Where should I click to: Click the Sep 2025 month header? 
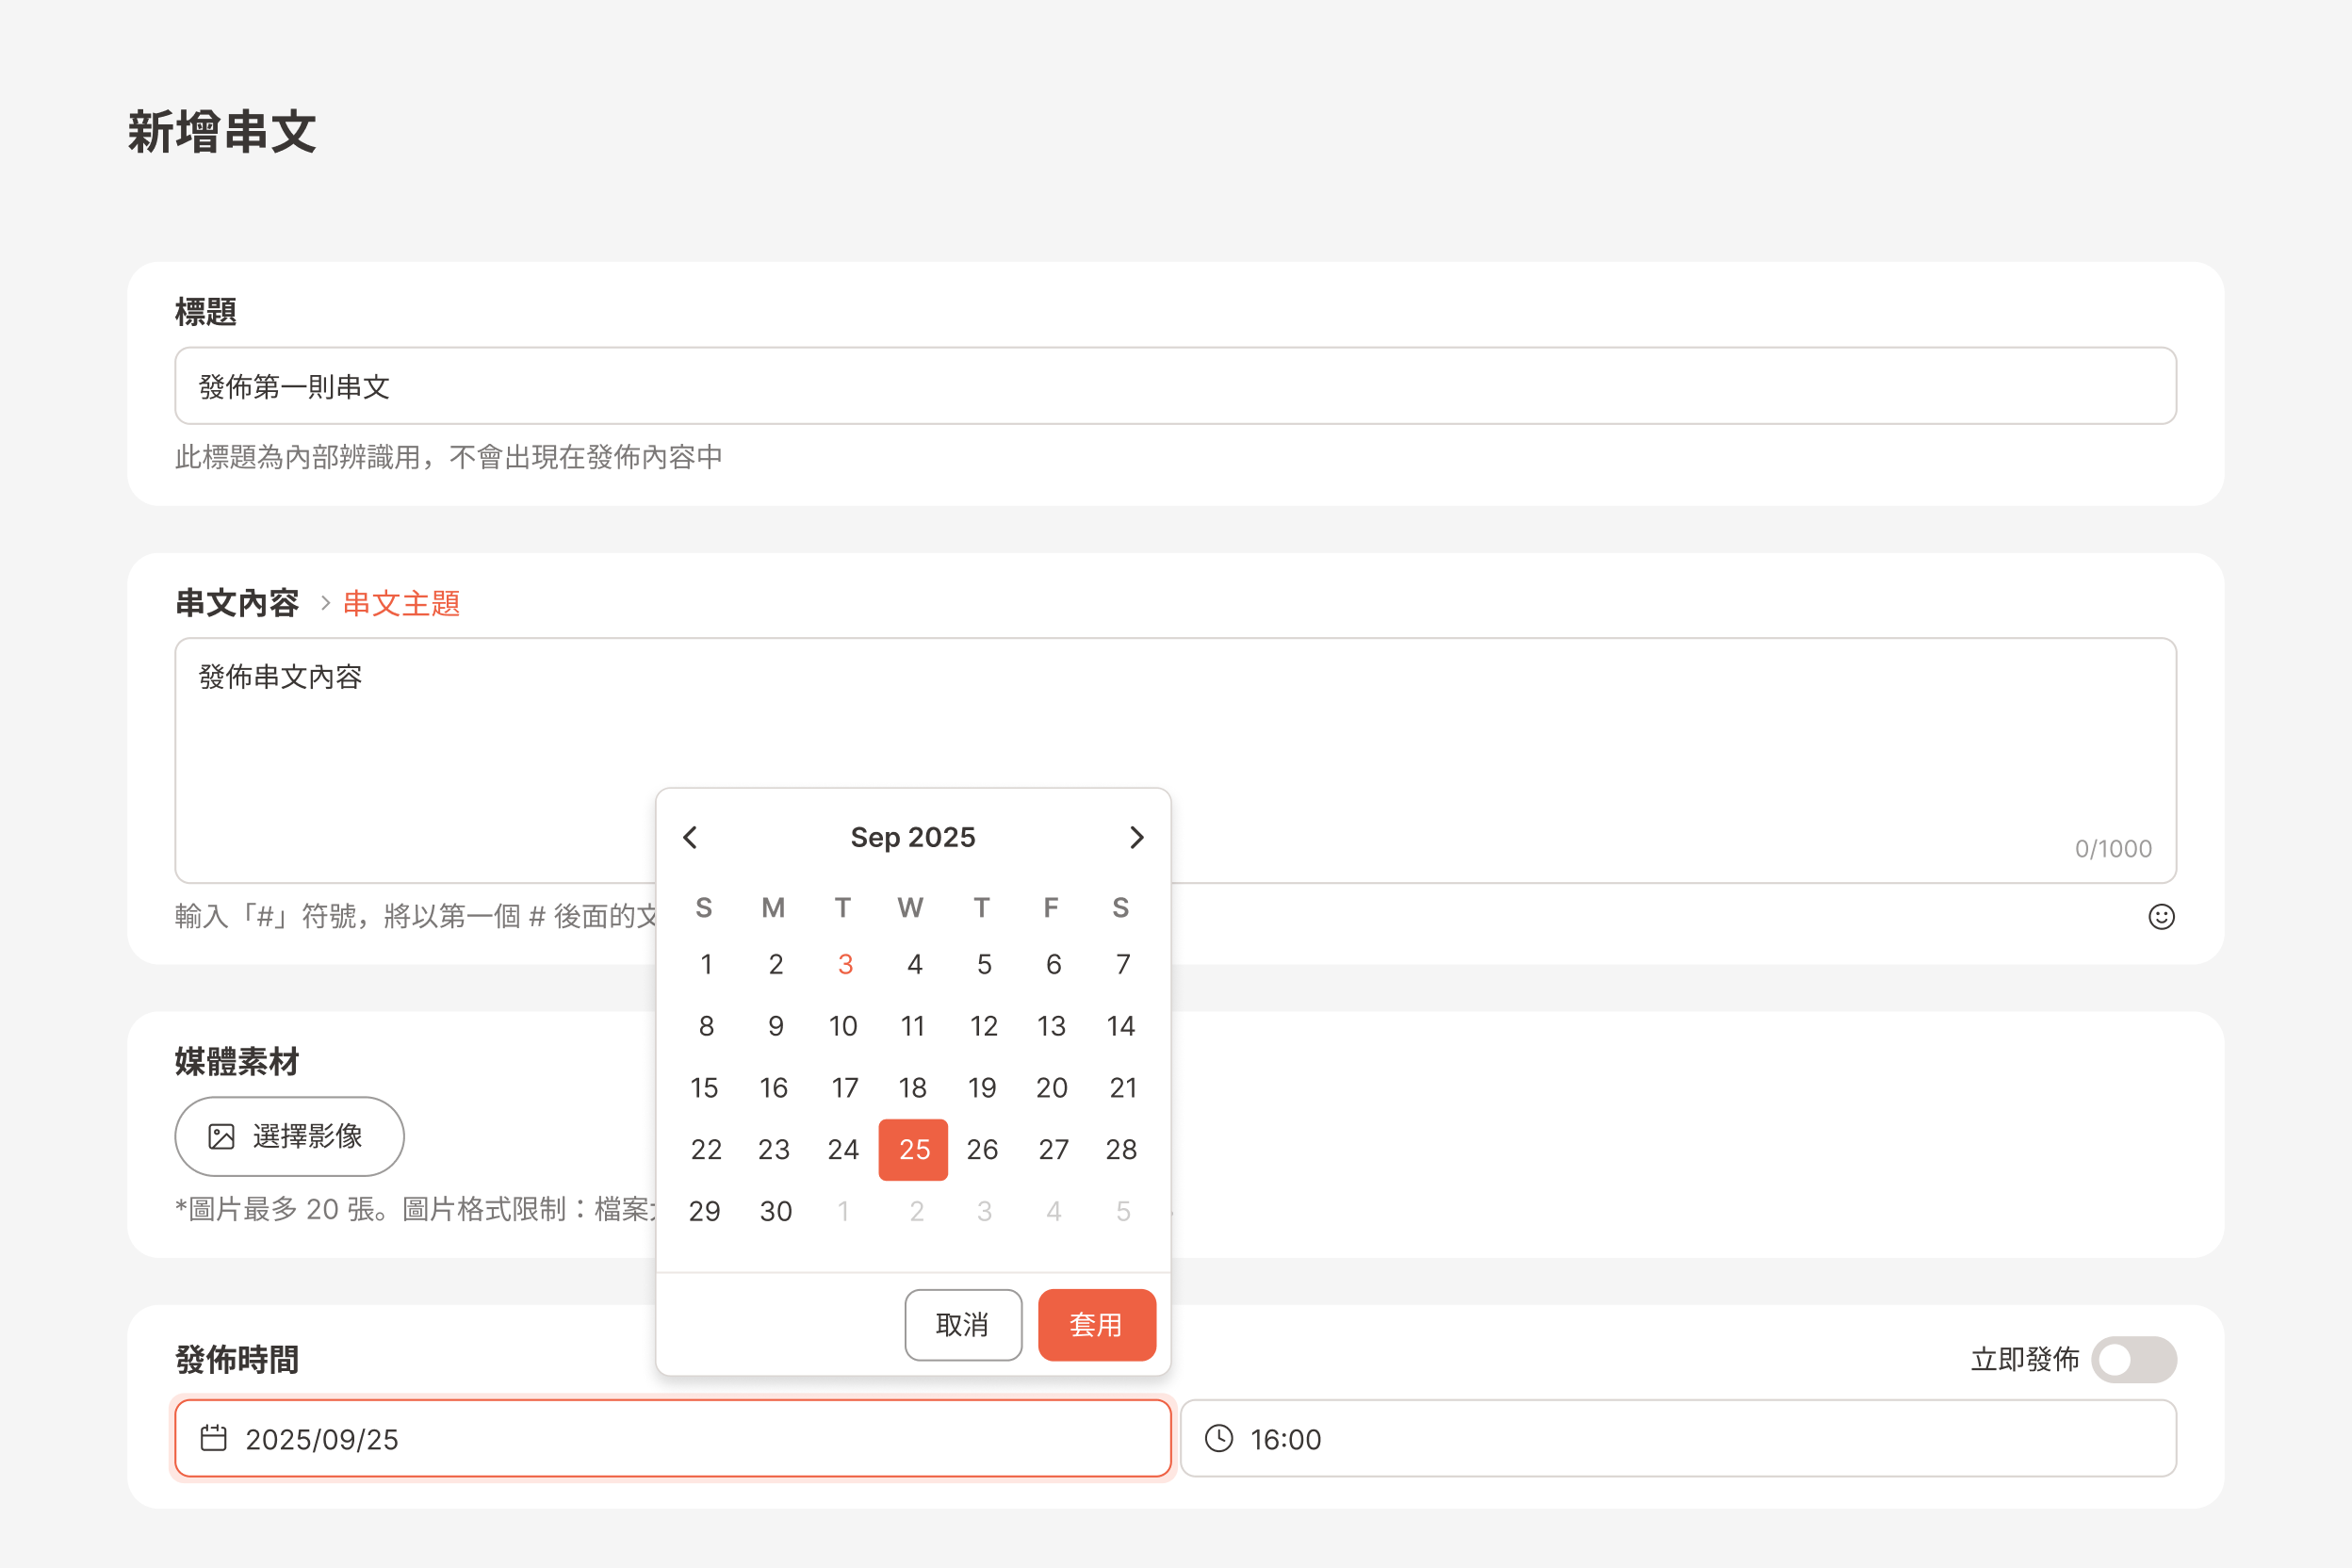pyautogui.click(x=912, y=837)
